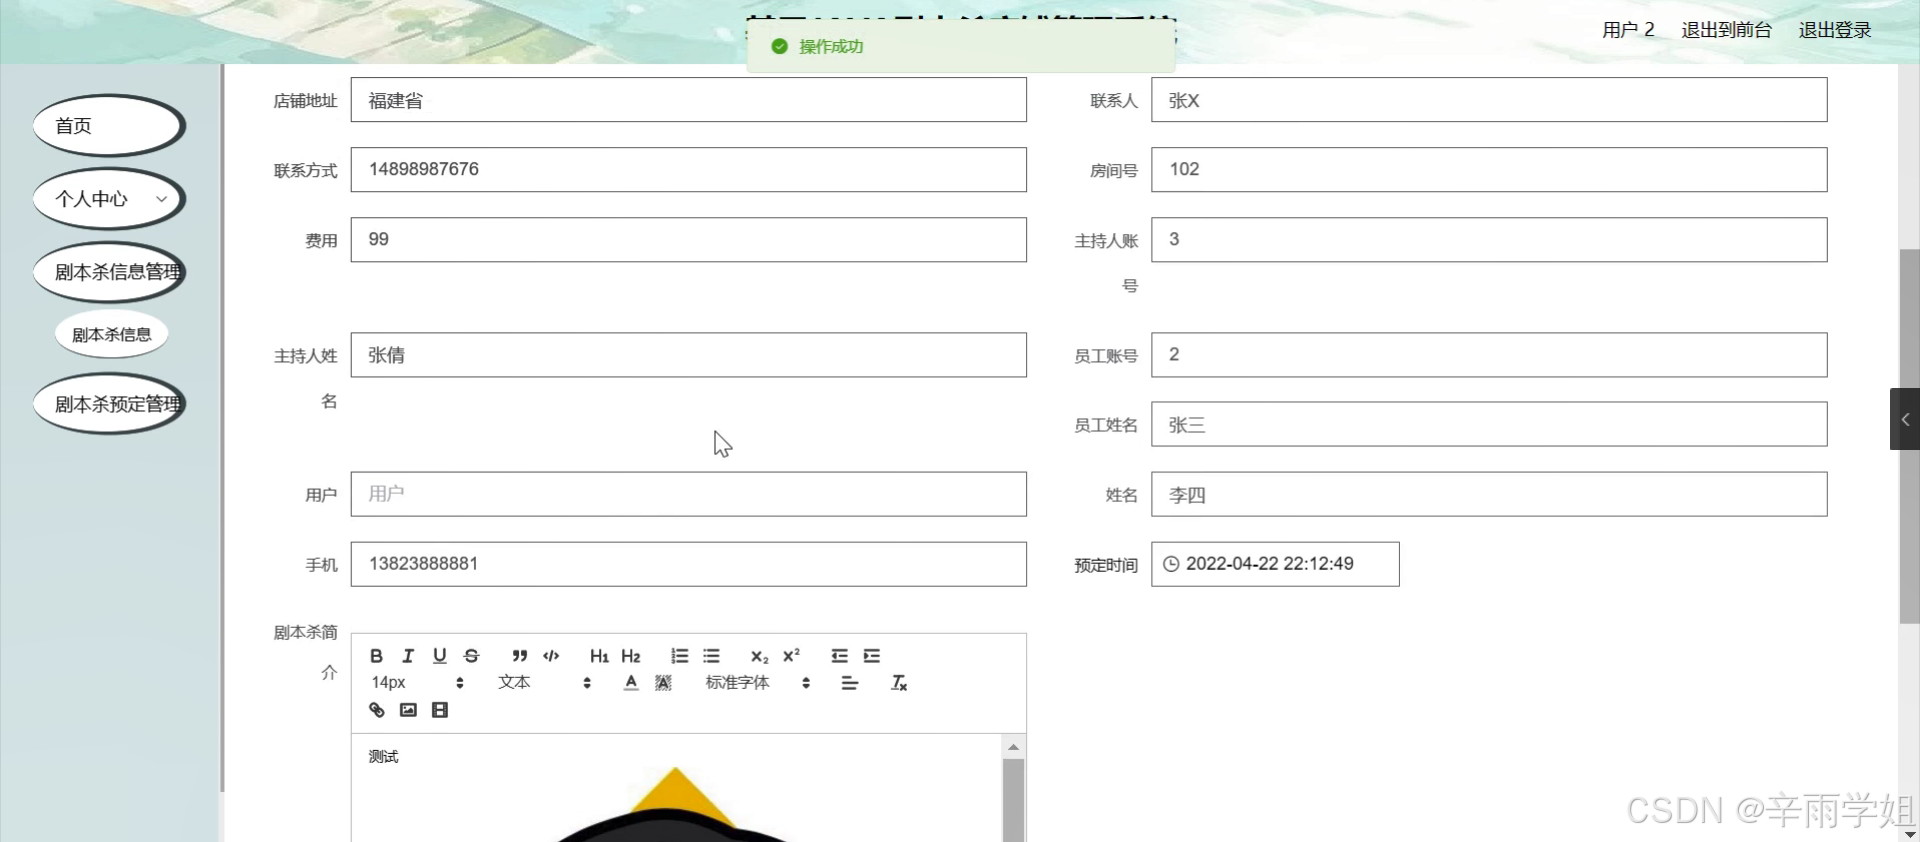
Task: Apply subscript formatting
Action: coord(760,656)
